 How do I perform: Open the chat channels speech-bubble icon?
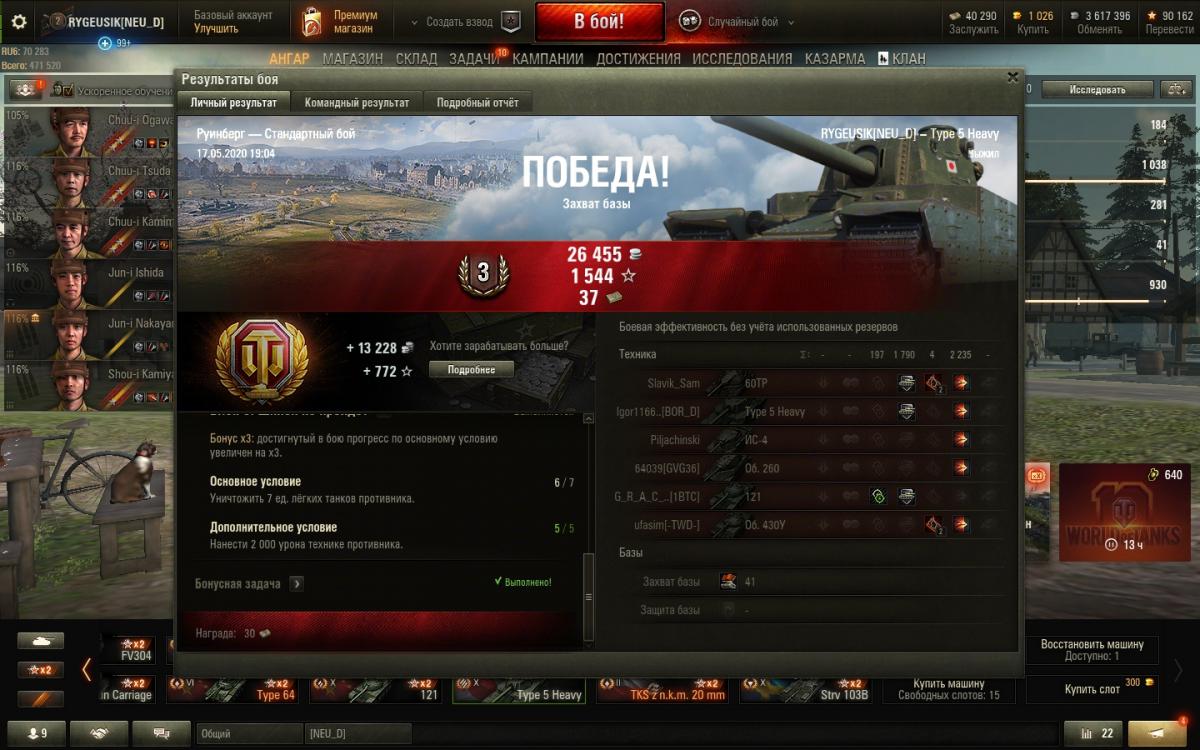[x=161, y=733]
